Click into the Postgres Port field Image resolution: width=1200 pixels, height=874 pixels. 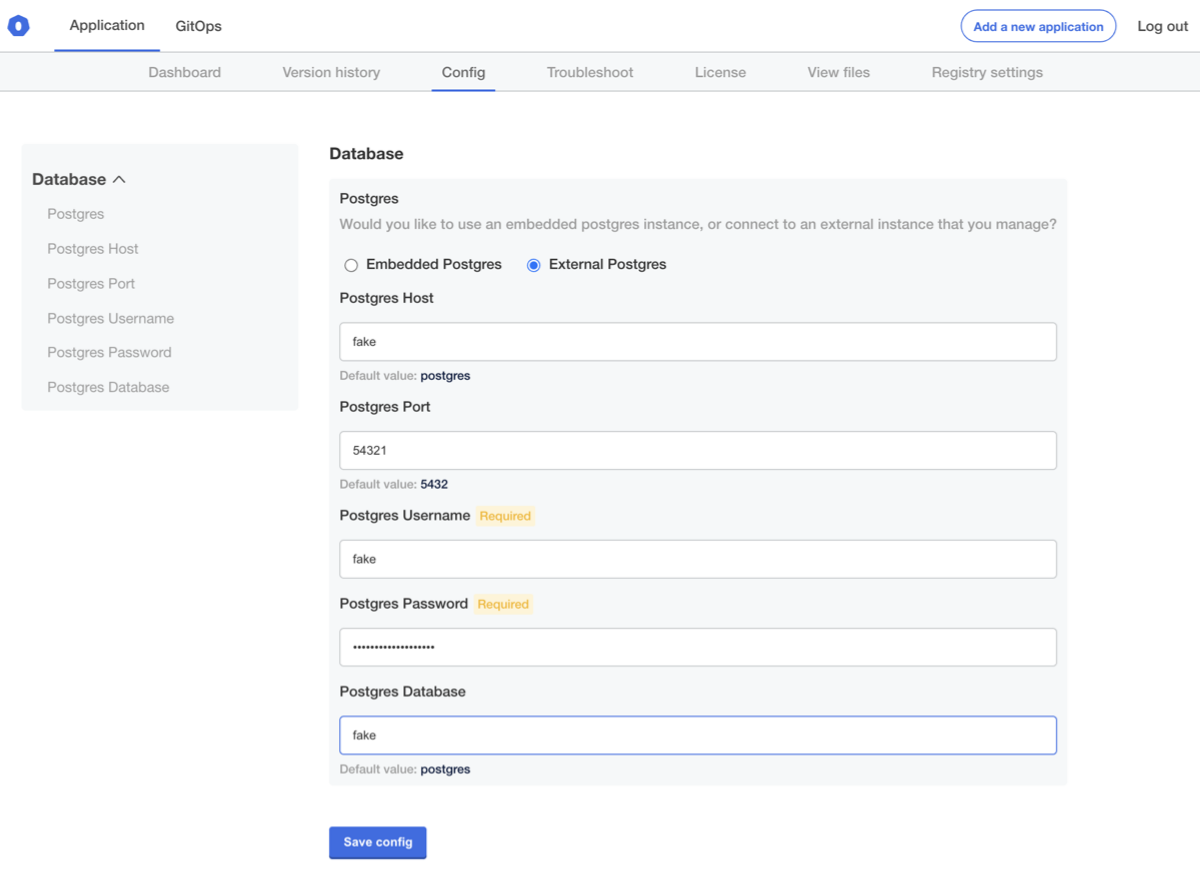tap(697, 451)
